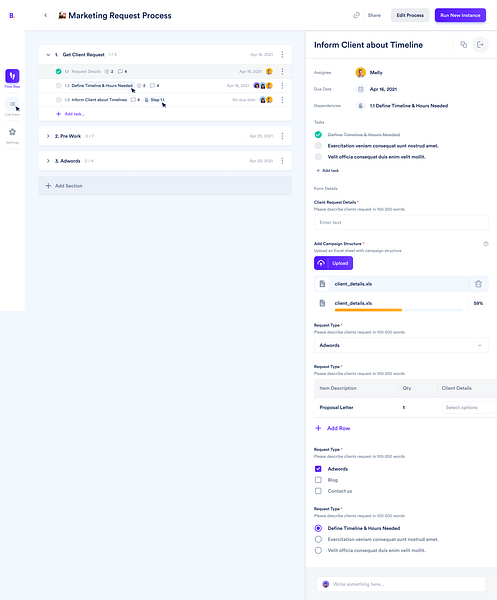The image size is (497, 600).
Task: Open the due date calendar icon
Action: (360, 89)
